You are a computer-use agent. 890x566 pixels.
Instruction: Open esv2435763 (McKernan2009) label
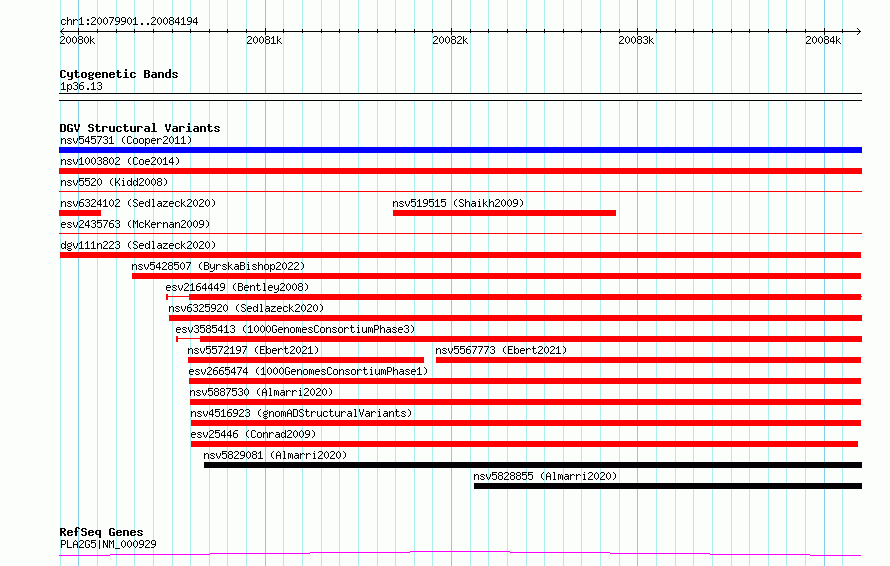point(135,224)
